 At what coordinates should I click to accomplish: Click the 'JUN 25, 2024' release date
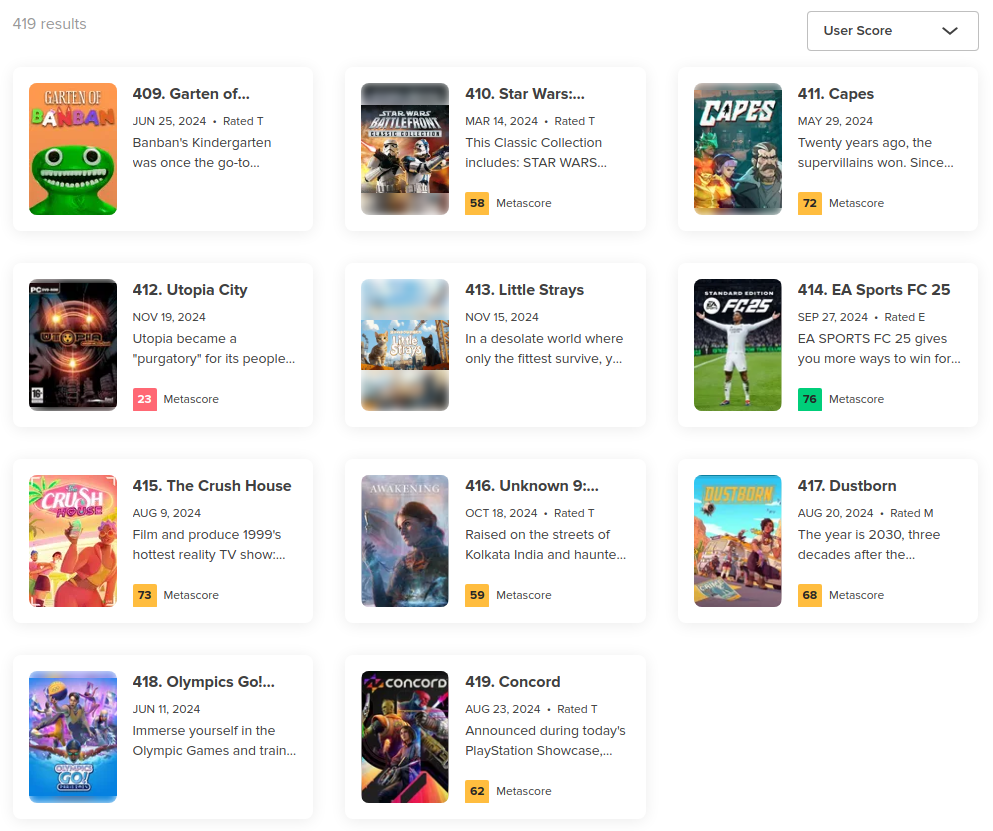169,121
